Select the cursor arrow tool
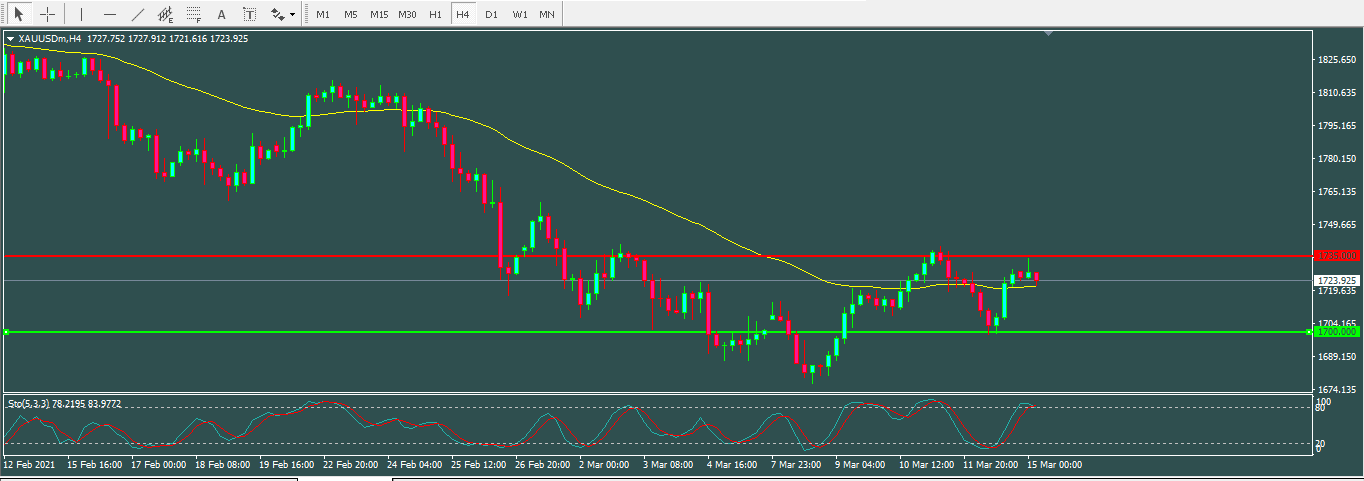 [18, 14]
